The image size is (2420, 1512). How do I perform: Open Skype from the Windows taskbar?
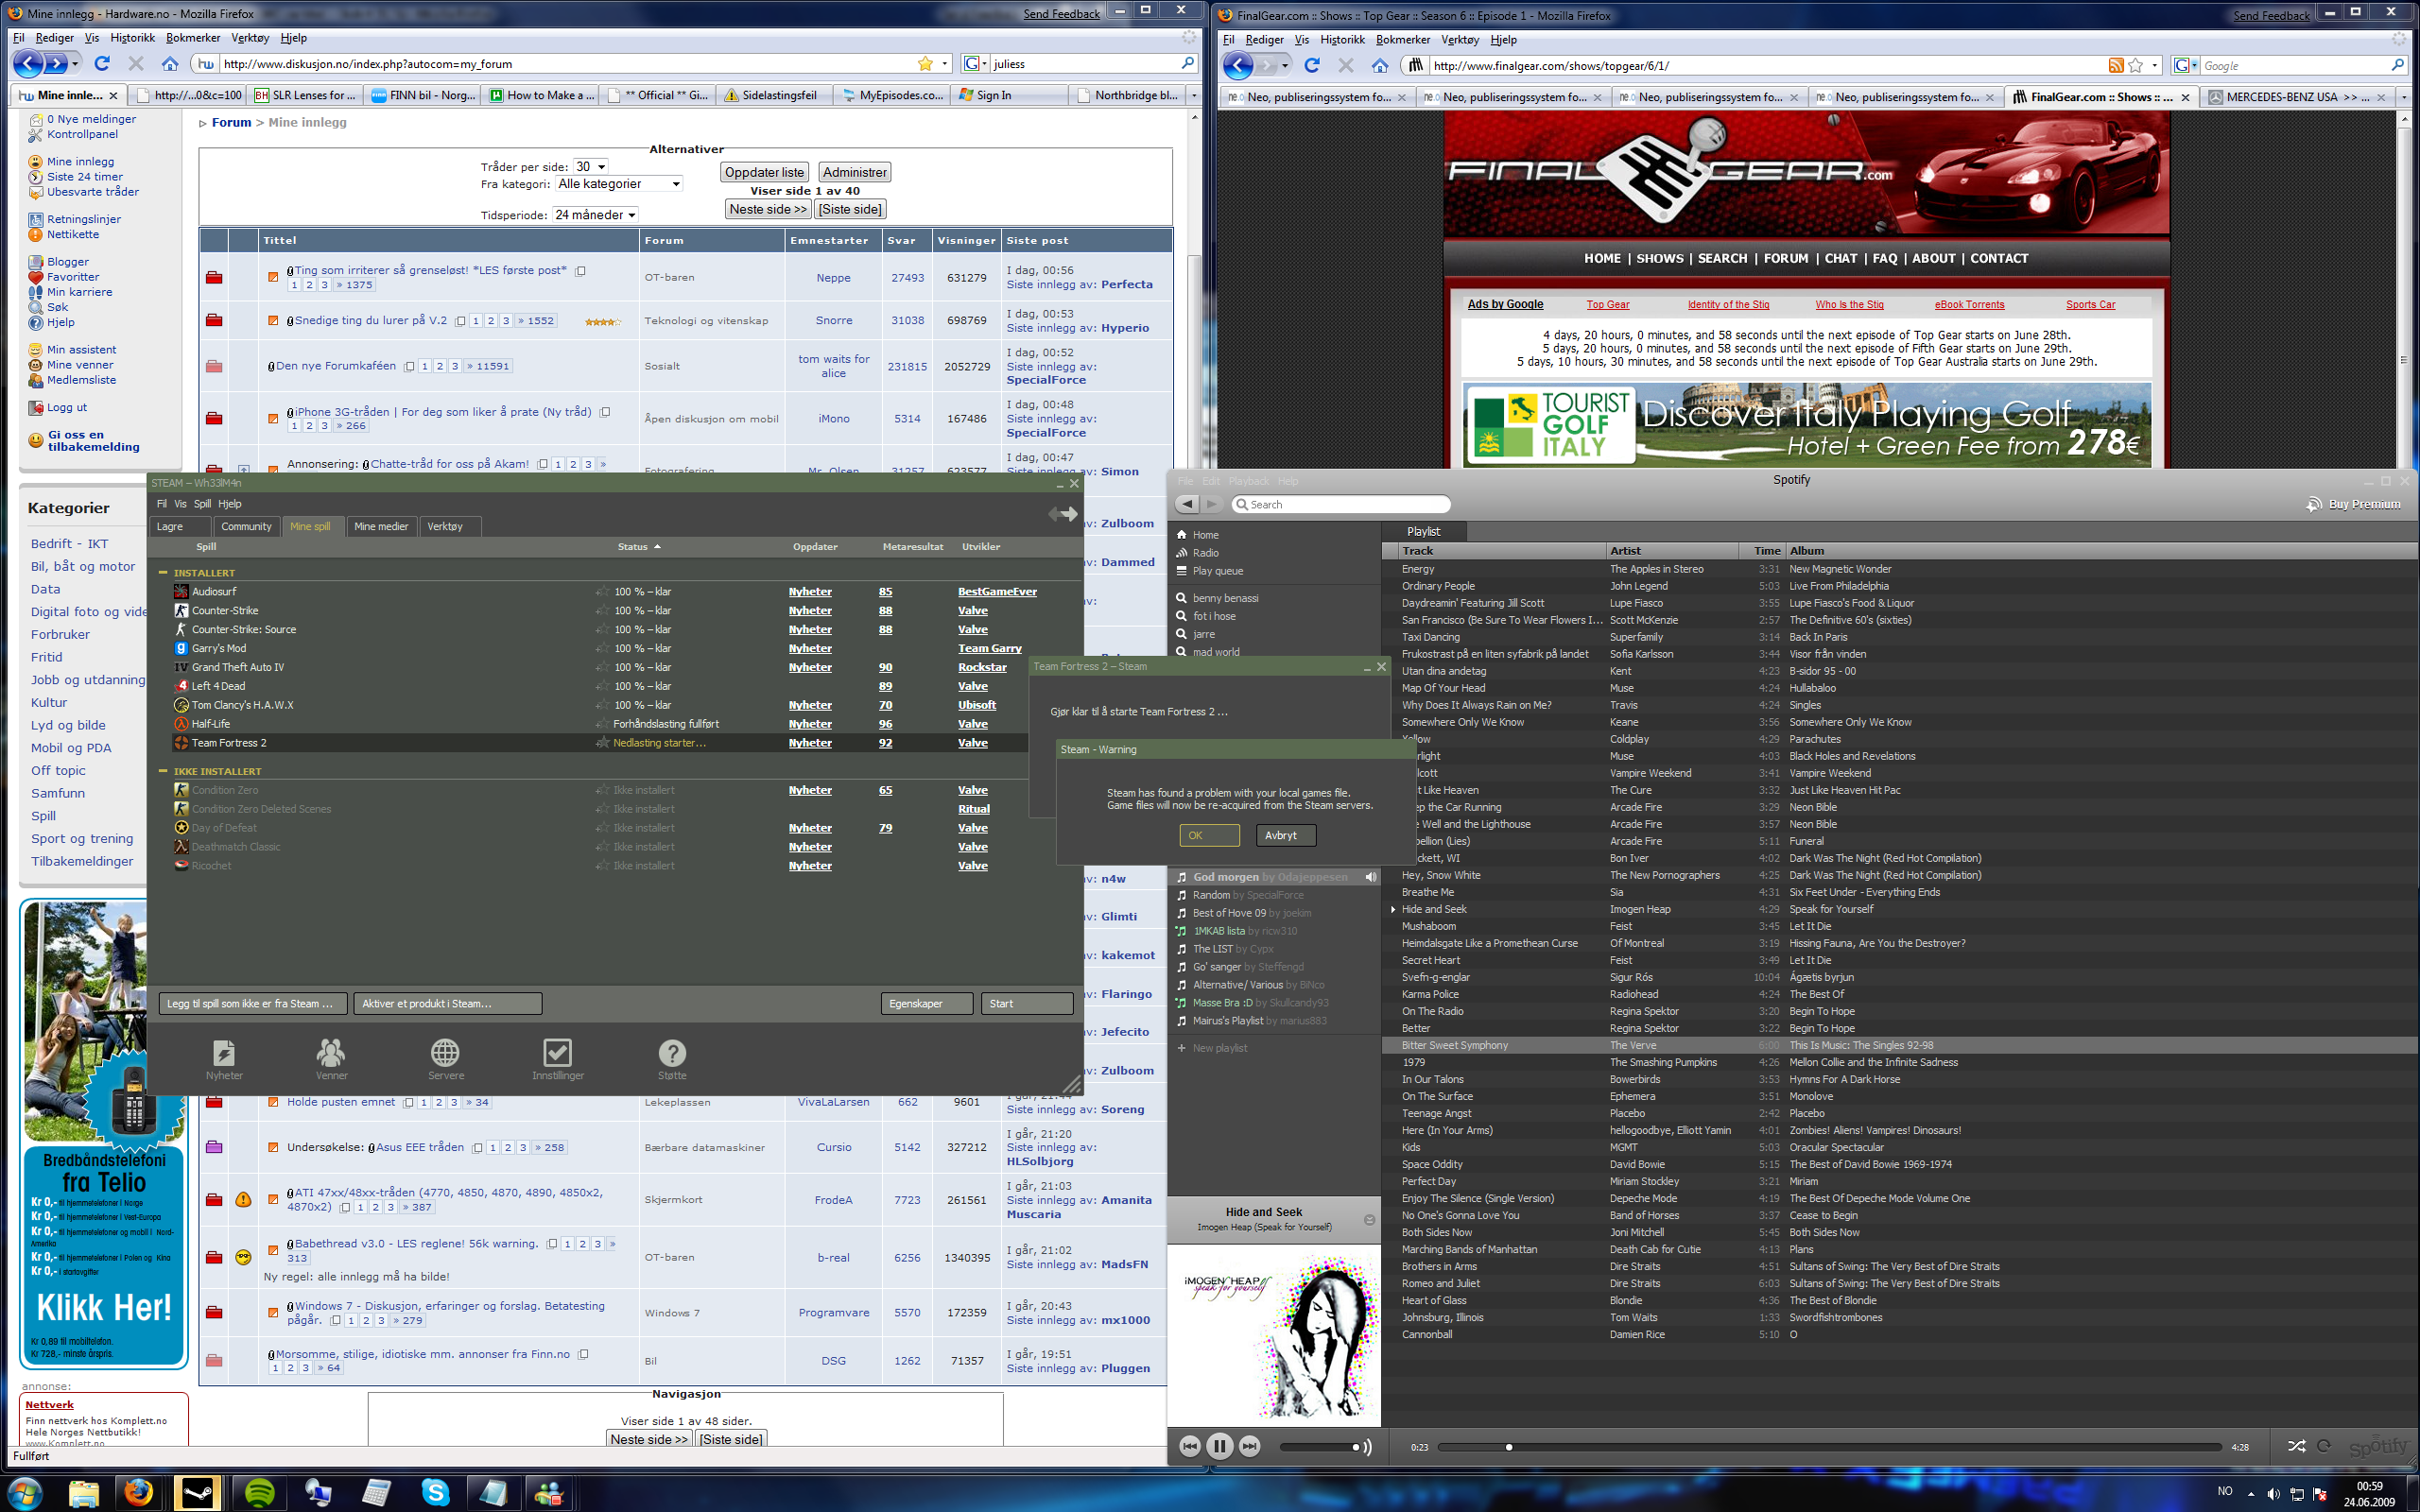click(436, 1492)
